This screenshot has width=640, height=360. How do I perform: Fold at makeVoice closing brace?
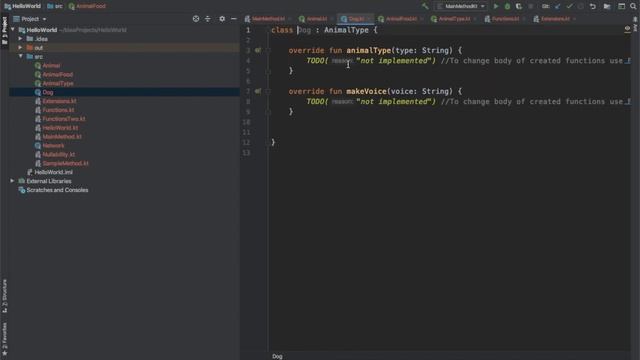point(268,112)
